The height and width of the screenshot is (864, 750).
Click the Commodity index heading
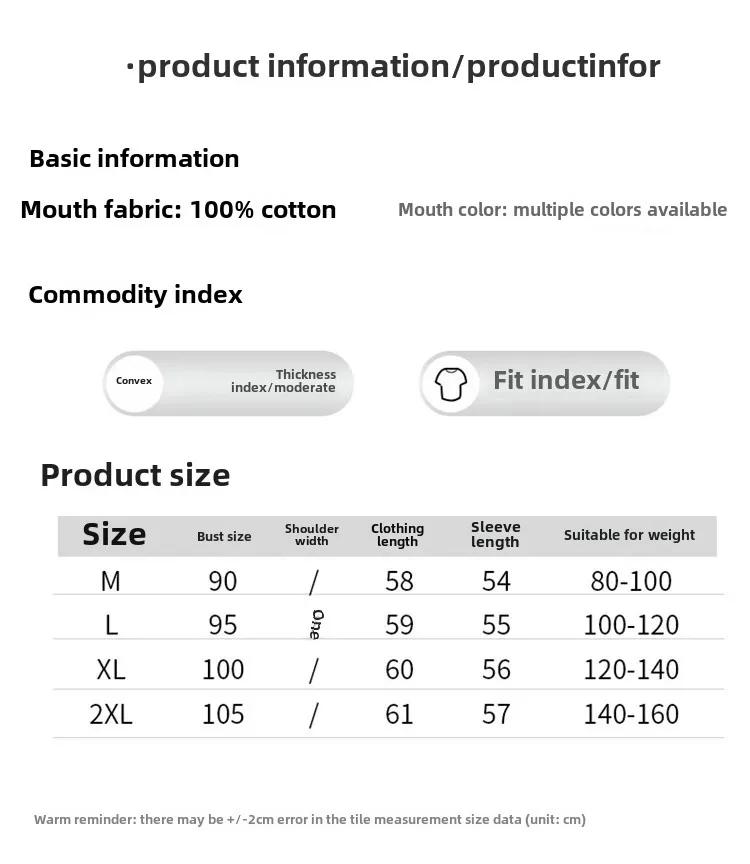pos(135,295)
